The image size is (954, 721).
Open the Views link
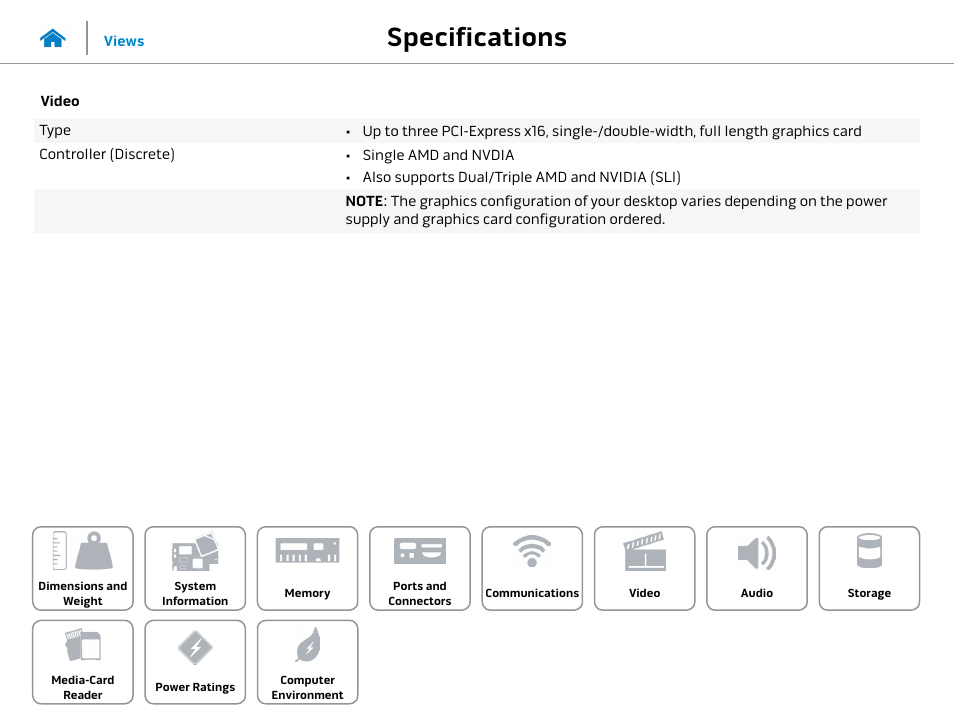coord(124,41)
